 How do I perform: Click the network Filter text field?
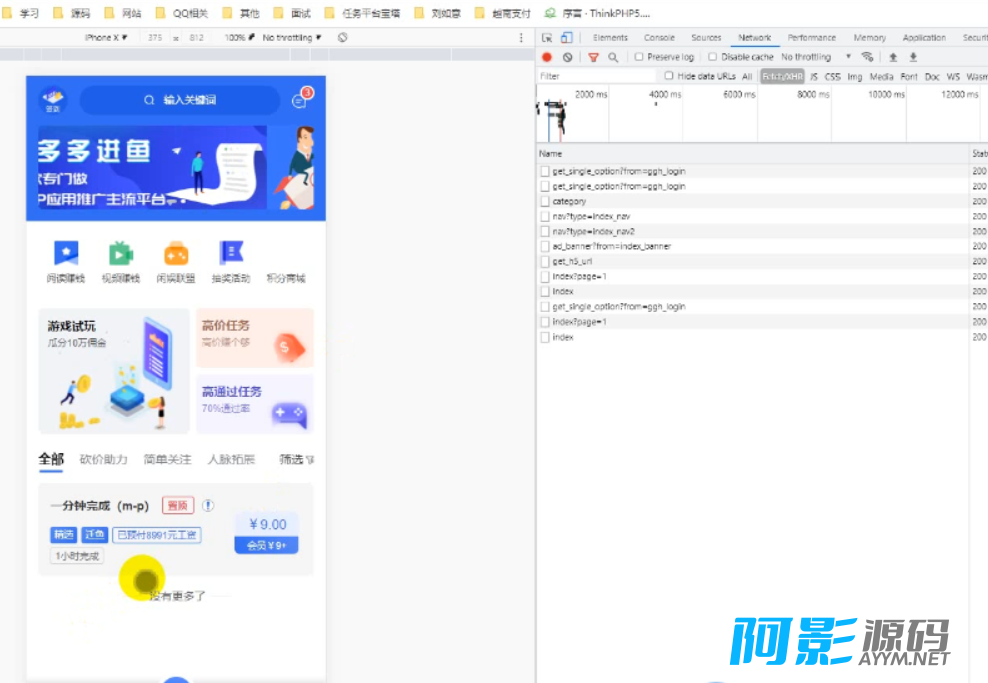tap(595, 76)
